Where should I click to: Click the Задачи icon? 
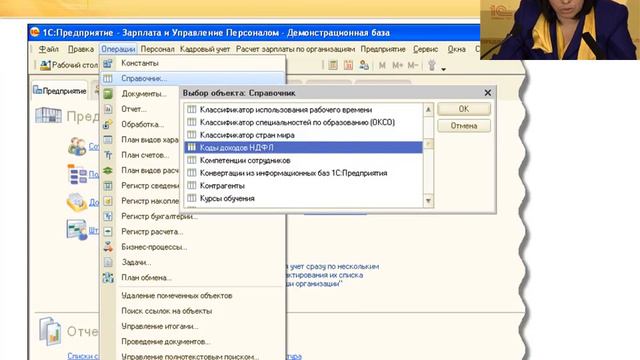[108, 262]
